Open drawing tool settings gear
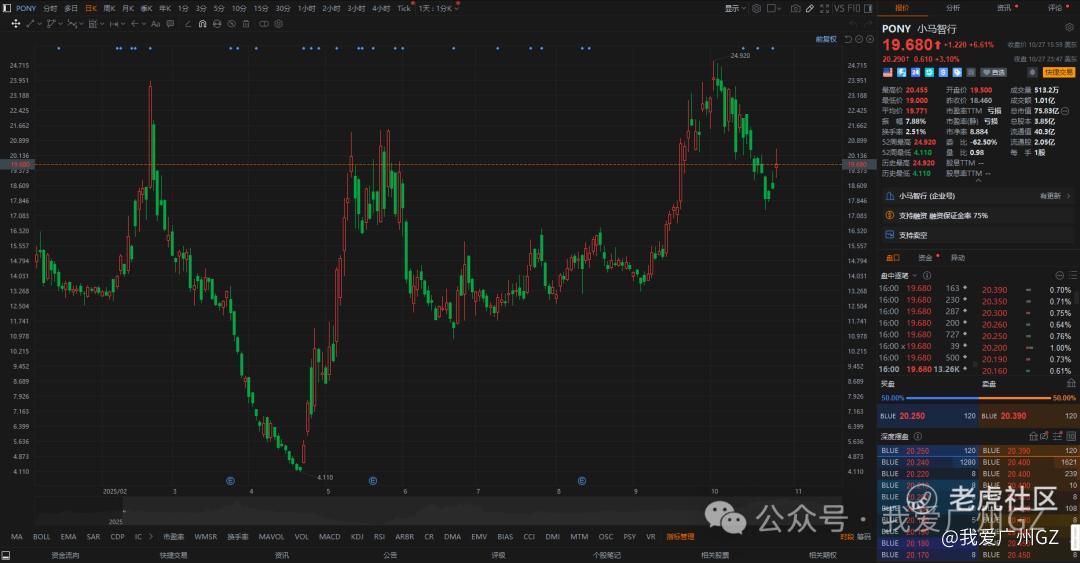The width and height of the screenshot is (1080, 563). (x=279, y=23)
